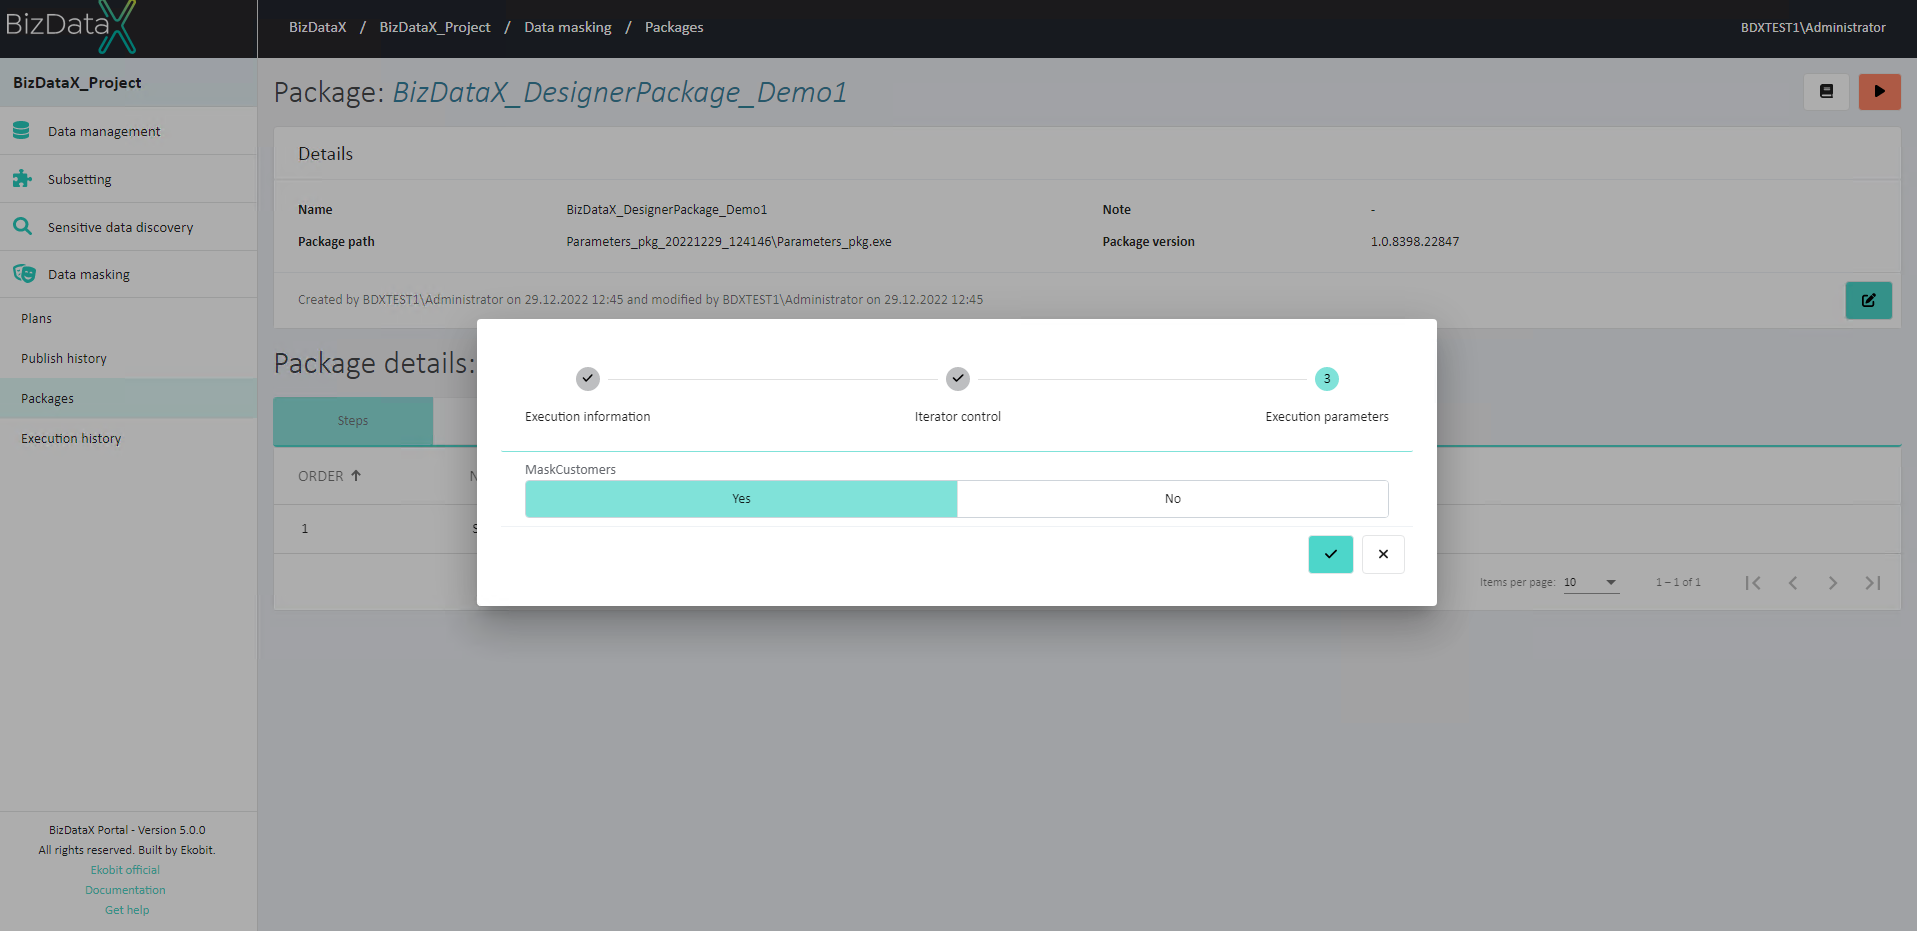Open Data masking menu
1917x931 pixels.
(128, 274)
